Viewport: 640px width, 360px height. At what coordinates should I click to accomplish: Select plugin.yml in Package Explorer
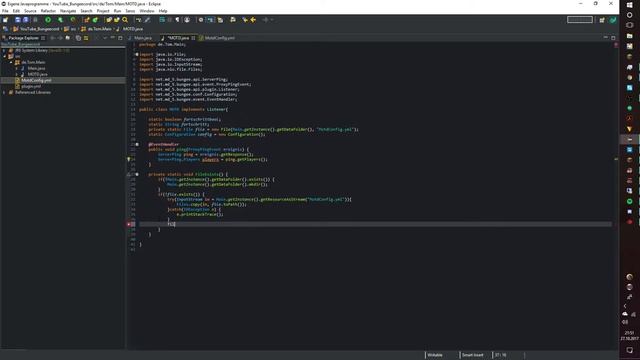[31, 87]
